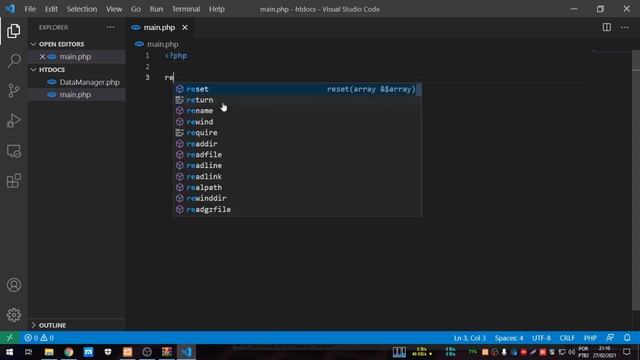Change language mode via PHP indicator

(590, 338)
